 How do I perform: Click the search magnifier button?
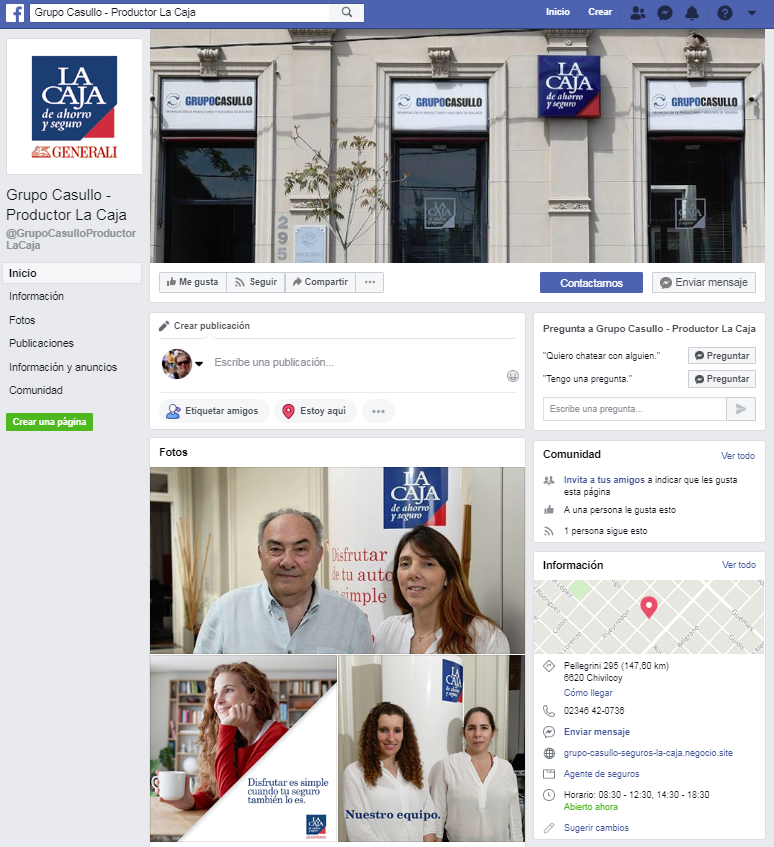347,12
